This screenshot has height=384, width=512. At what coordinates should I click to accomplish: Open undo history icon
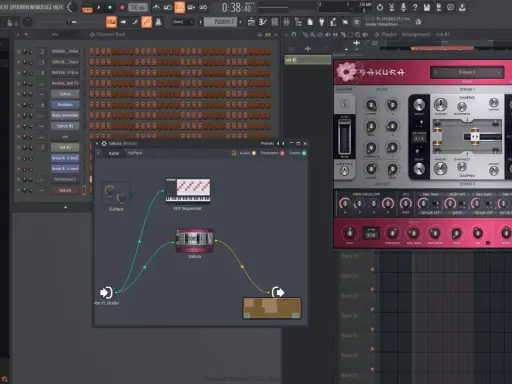(x=380, y=7)
